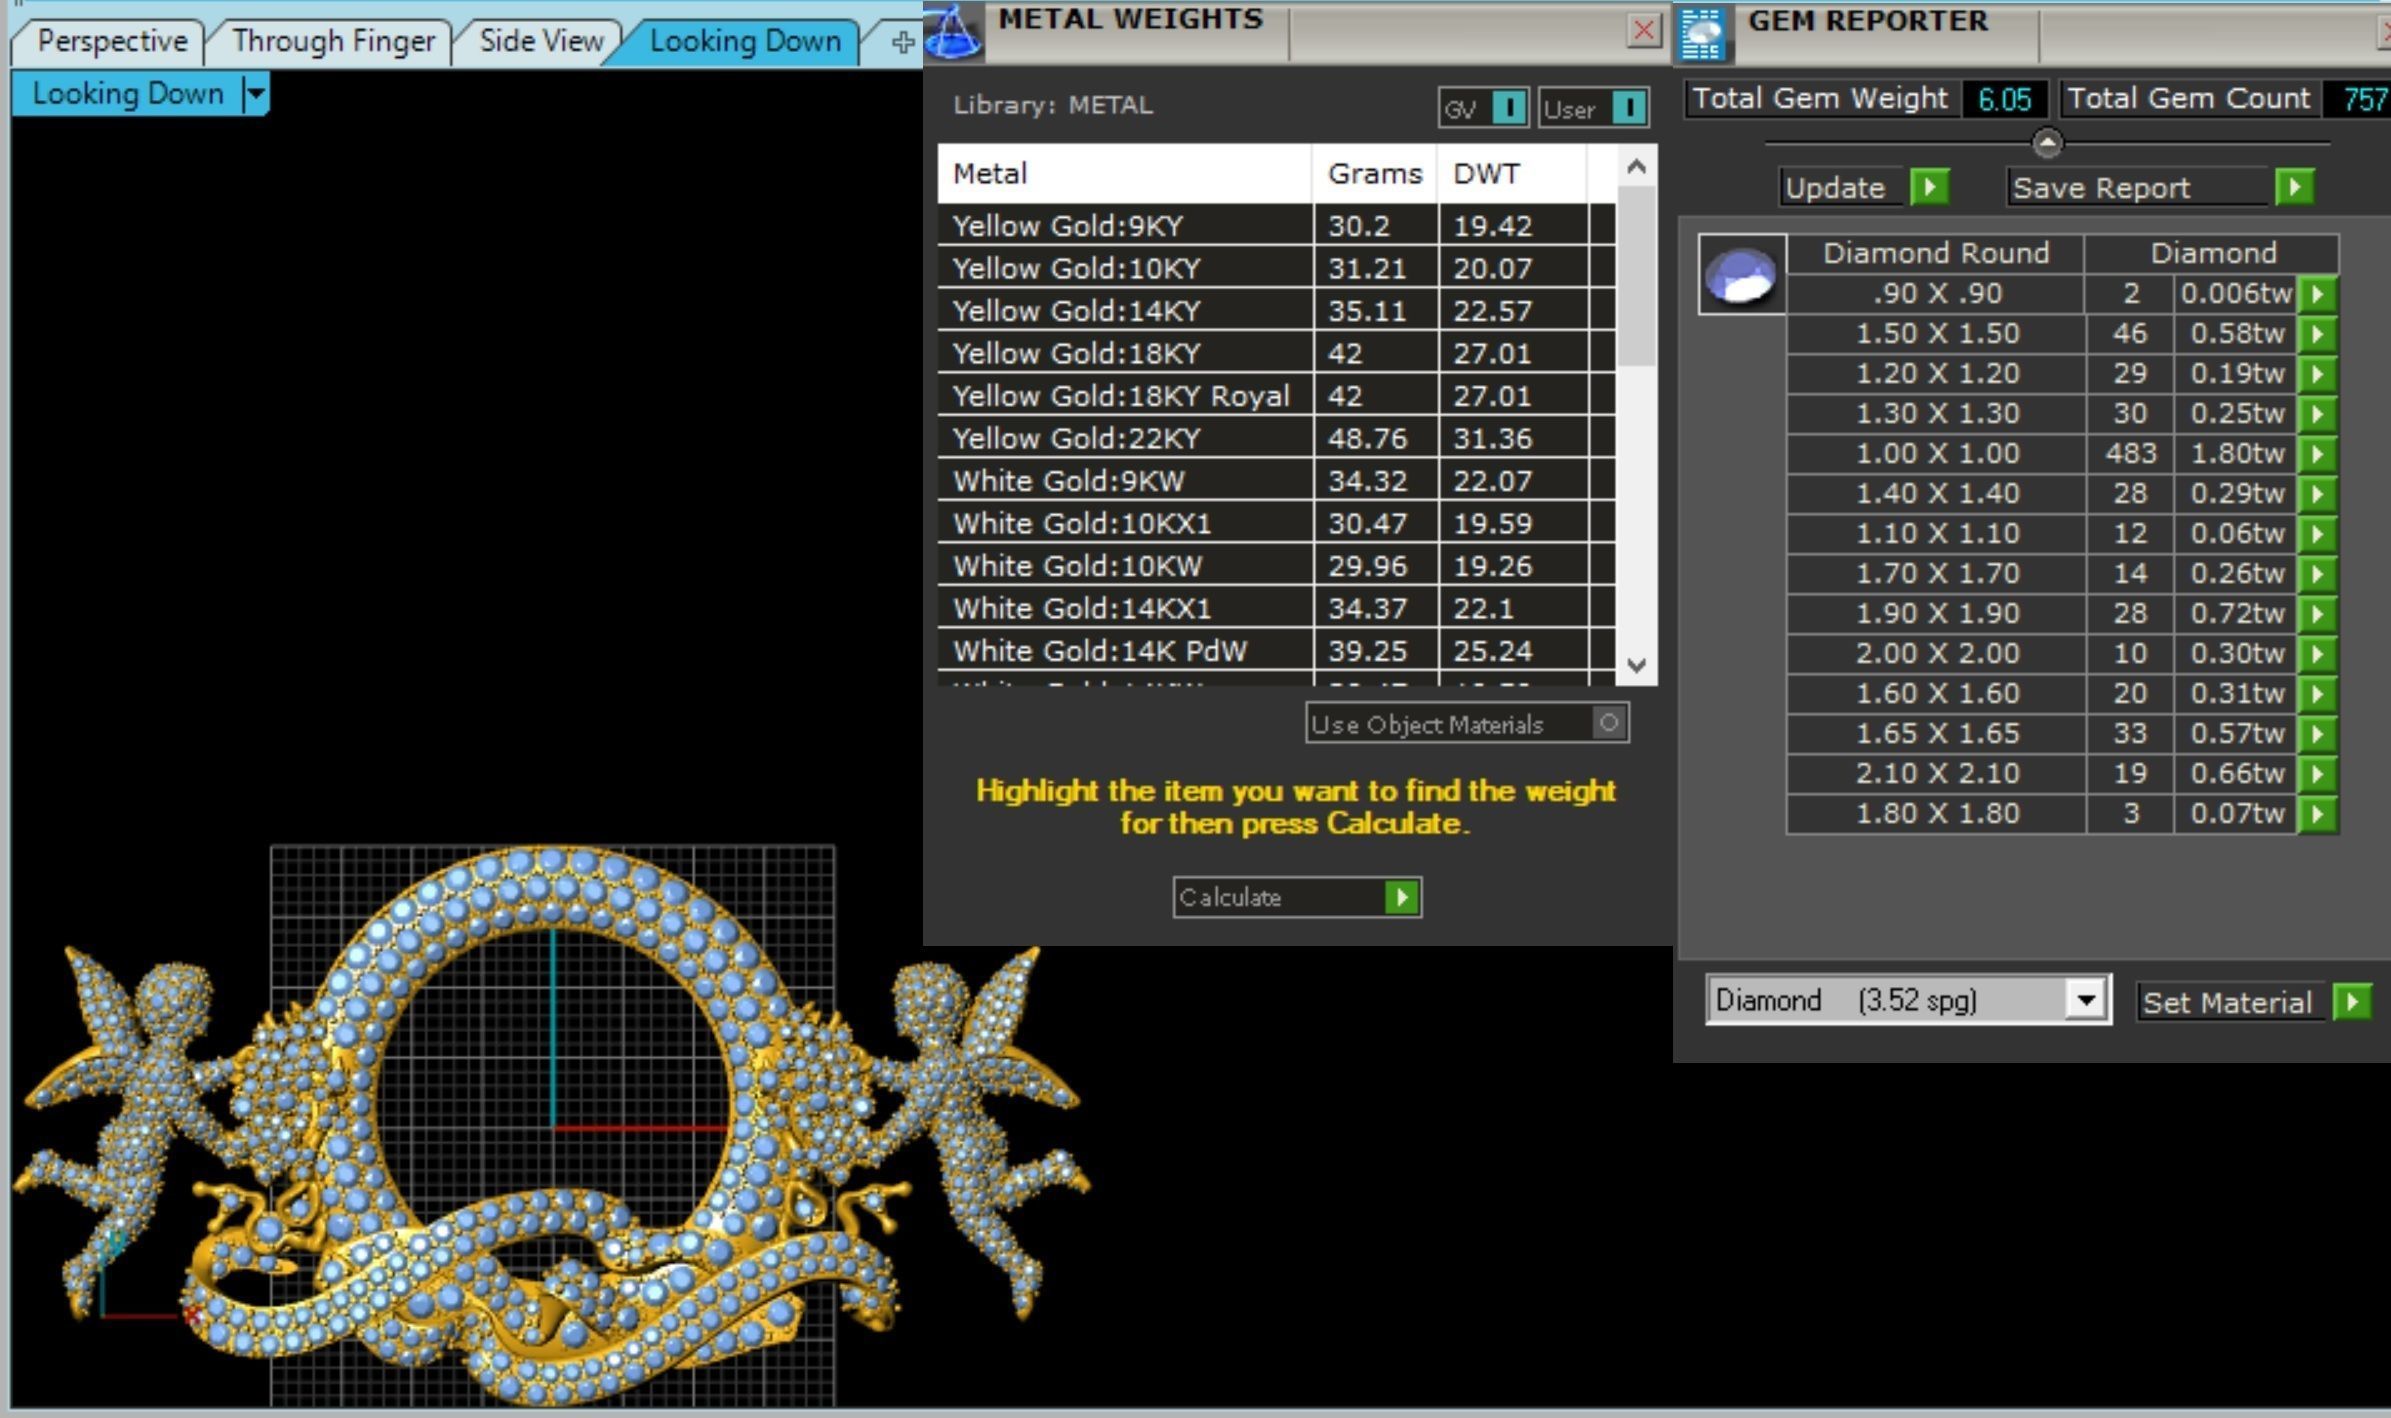This screenshot has width=2391, height=1418.
Task: Click green arrow on 1.90 X 1.90 row
Action: (x=2318, y=614)
